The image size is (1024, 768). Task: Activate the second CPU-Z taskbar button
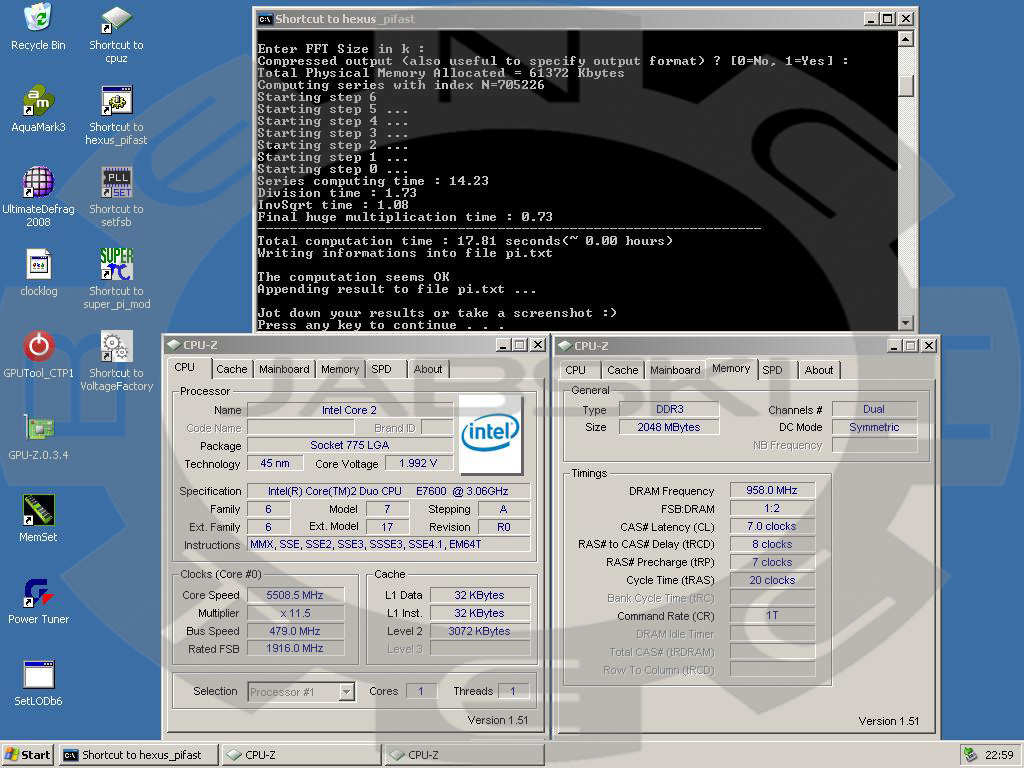[x=465, y=754]
